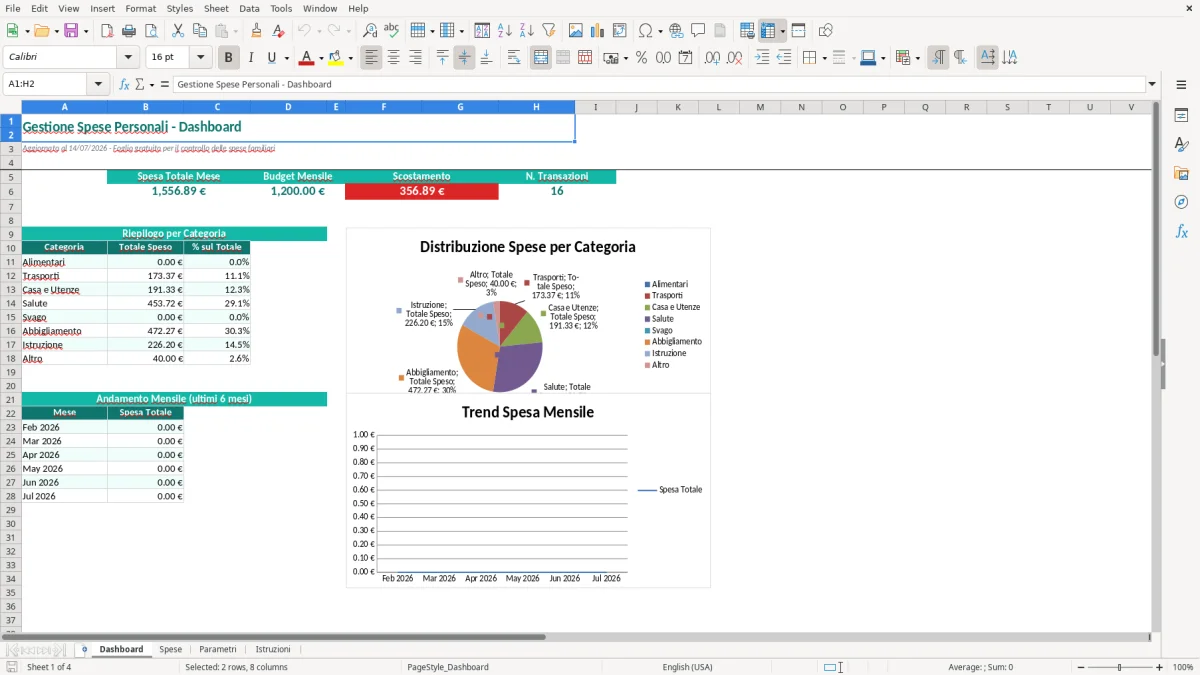Click the zoom slider handle

pos(1119,667)
